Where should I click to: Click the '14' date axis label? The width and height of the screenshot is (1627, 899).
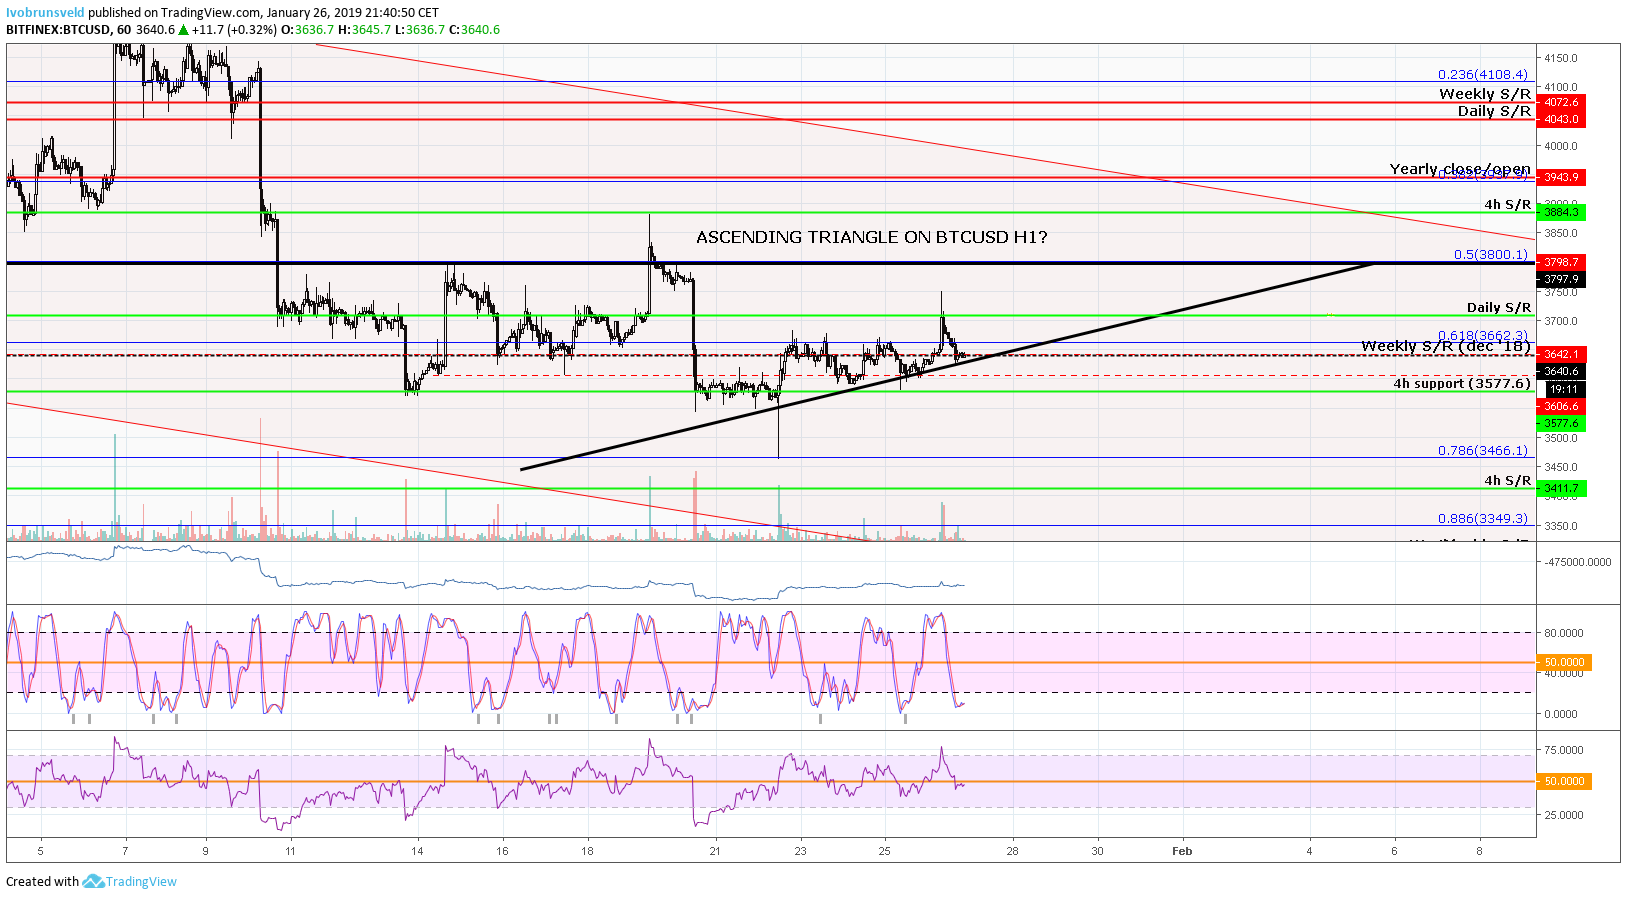pos(417,851)
